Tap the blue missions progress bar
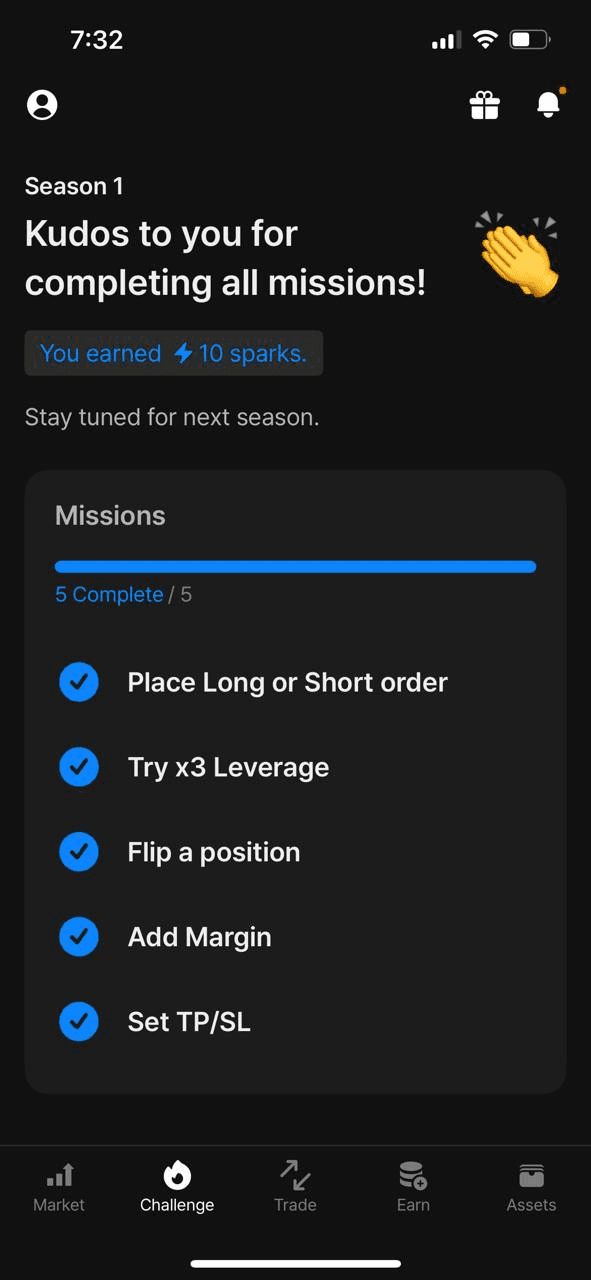Screen dimensions: 591x1280 (x=295, y=567)
